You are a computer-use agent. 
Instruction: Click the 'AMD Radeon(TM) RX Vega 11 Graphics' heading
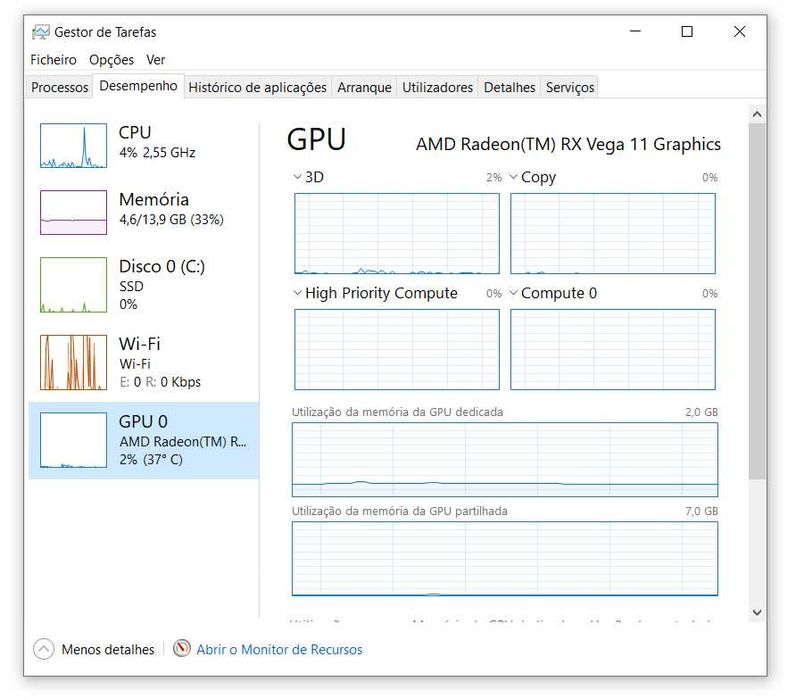click(x=568, y=144)
